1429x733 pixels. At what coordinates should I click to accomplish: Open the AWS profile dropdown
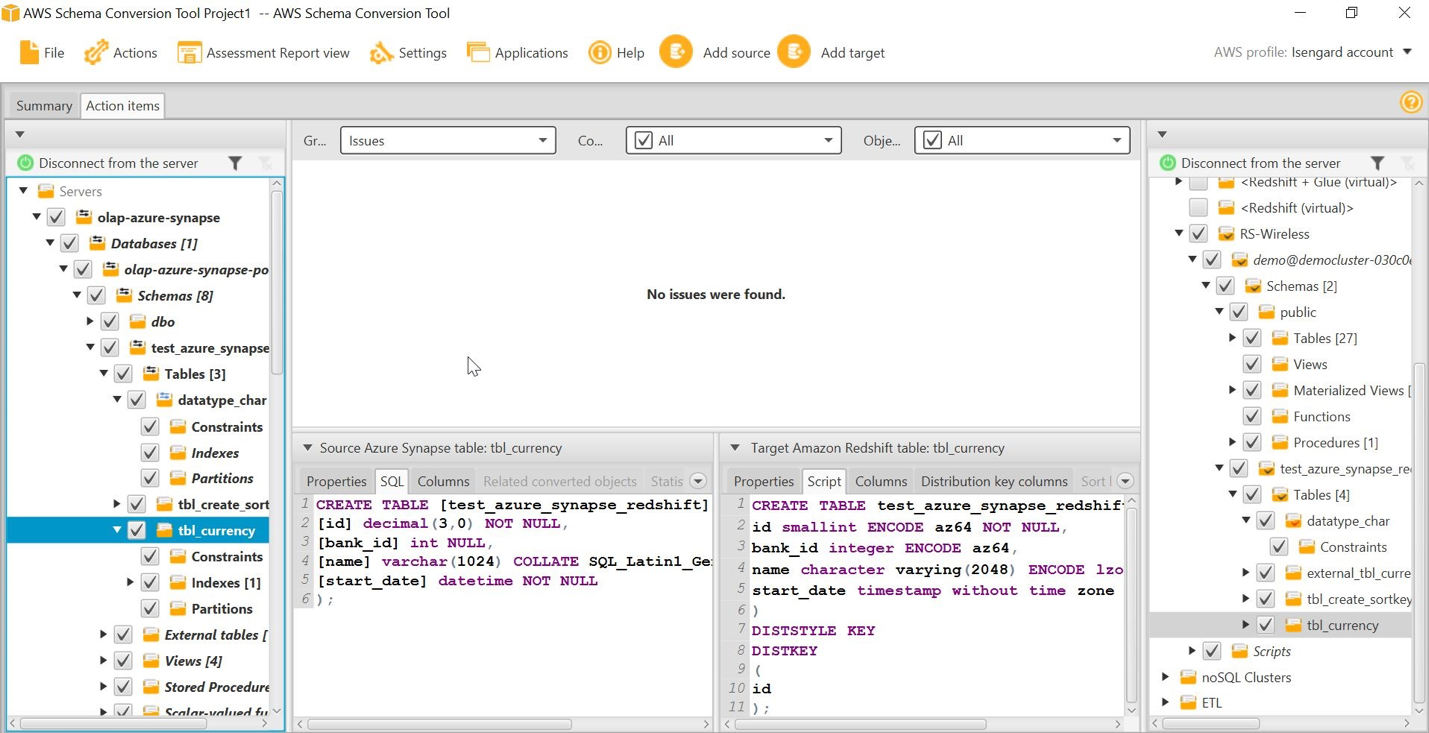tap(1407, 52)
